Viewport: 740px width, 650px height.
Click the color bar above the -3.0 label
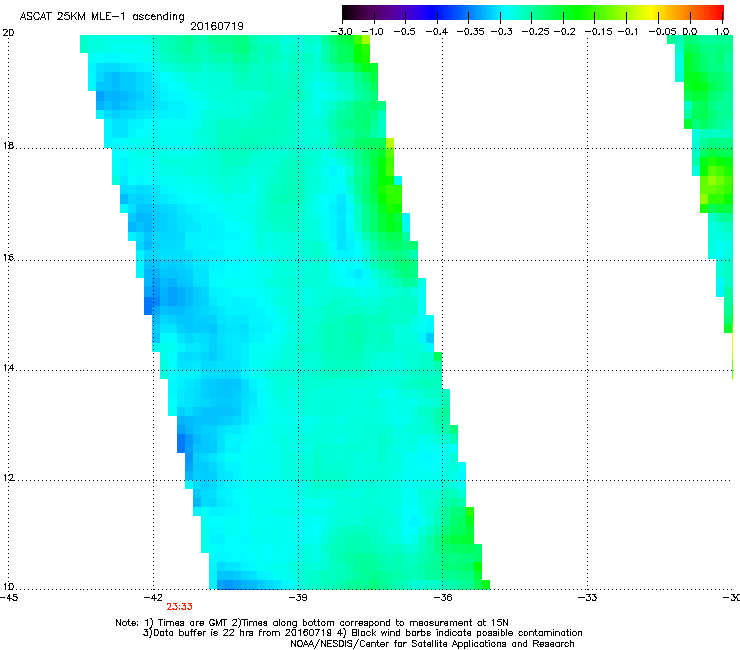pyautogui.click(x=345, y=12)
